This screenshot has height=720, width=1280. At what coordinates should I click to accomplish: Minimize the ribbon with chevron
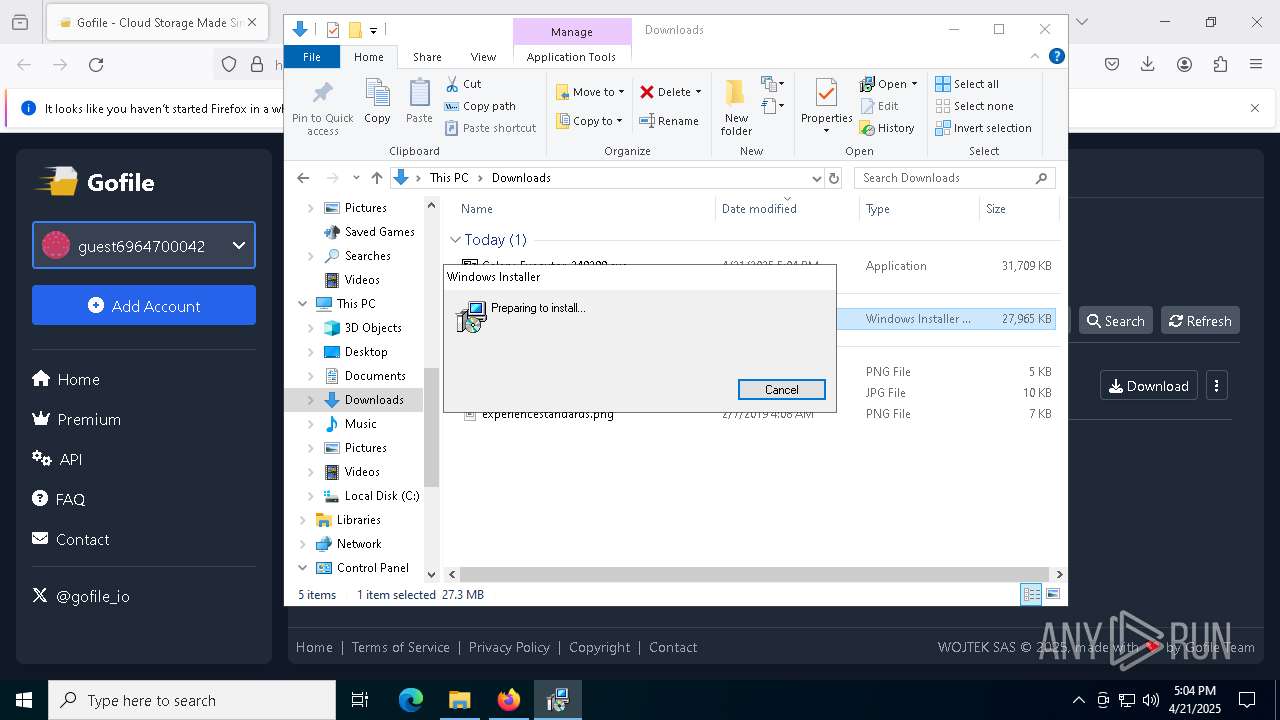(x=1035, y=57)
